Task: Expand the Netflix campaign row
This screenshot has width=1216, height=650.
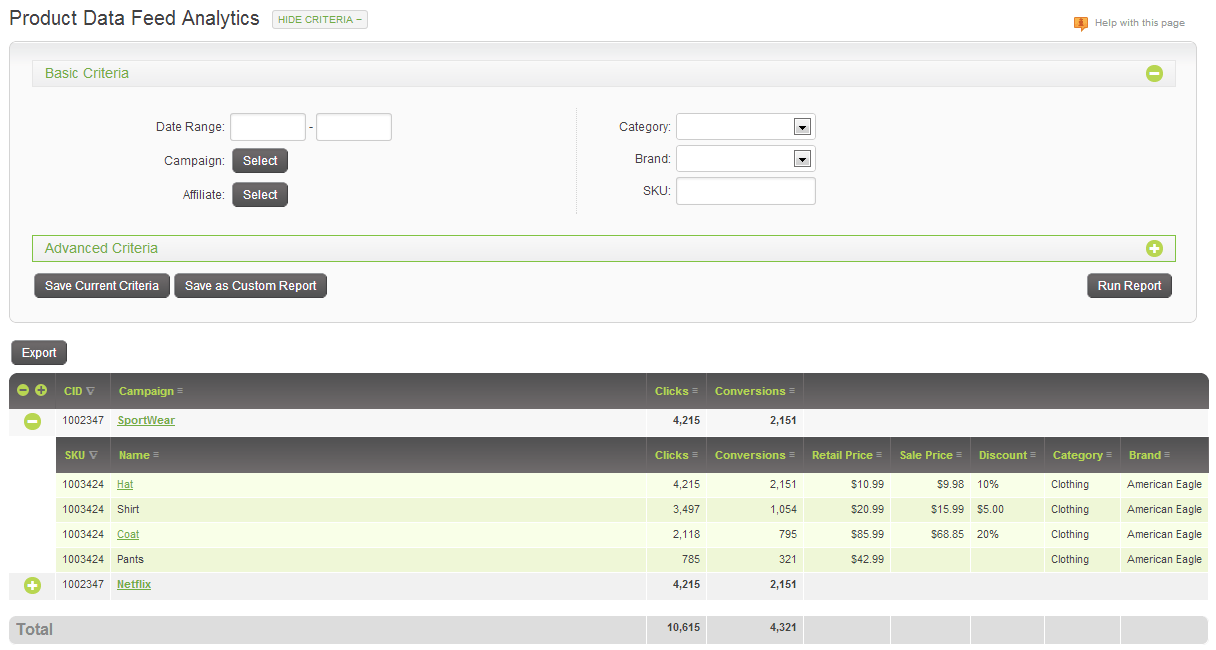Action: [x=31, y=584]
